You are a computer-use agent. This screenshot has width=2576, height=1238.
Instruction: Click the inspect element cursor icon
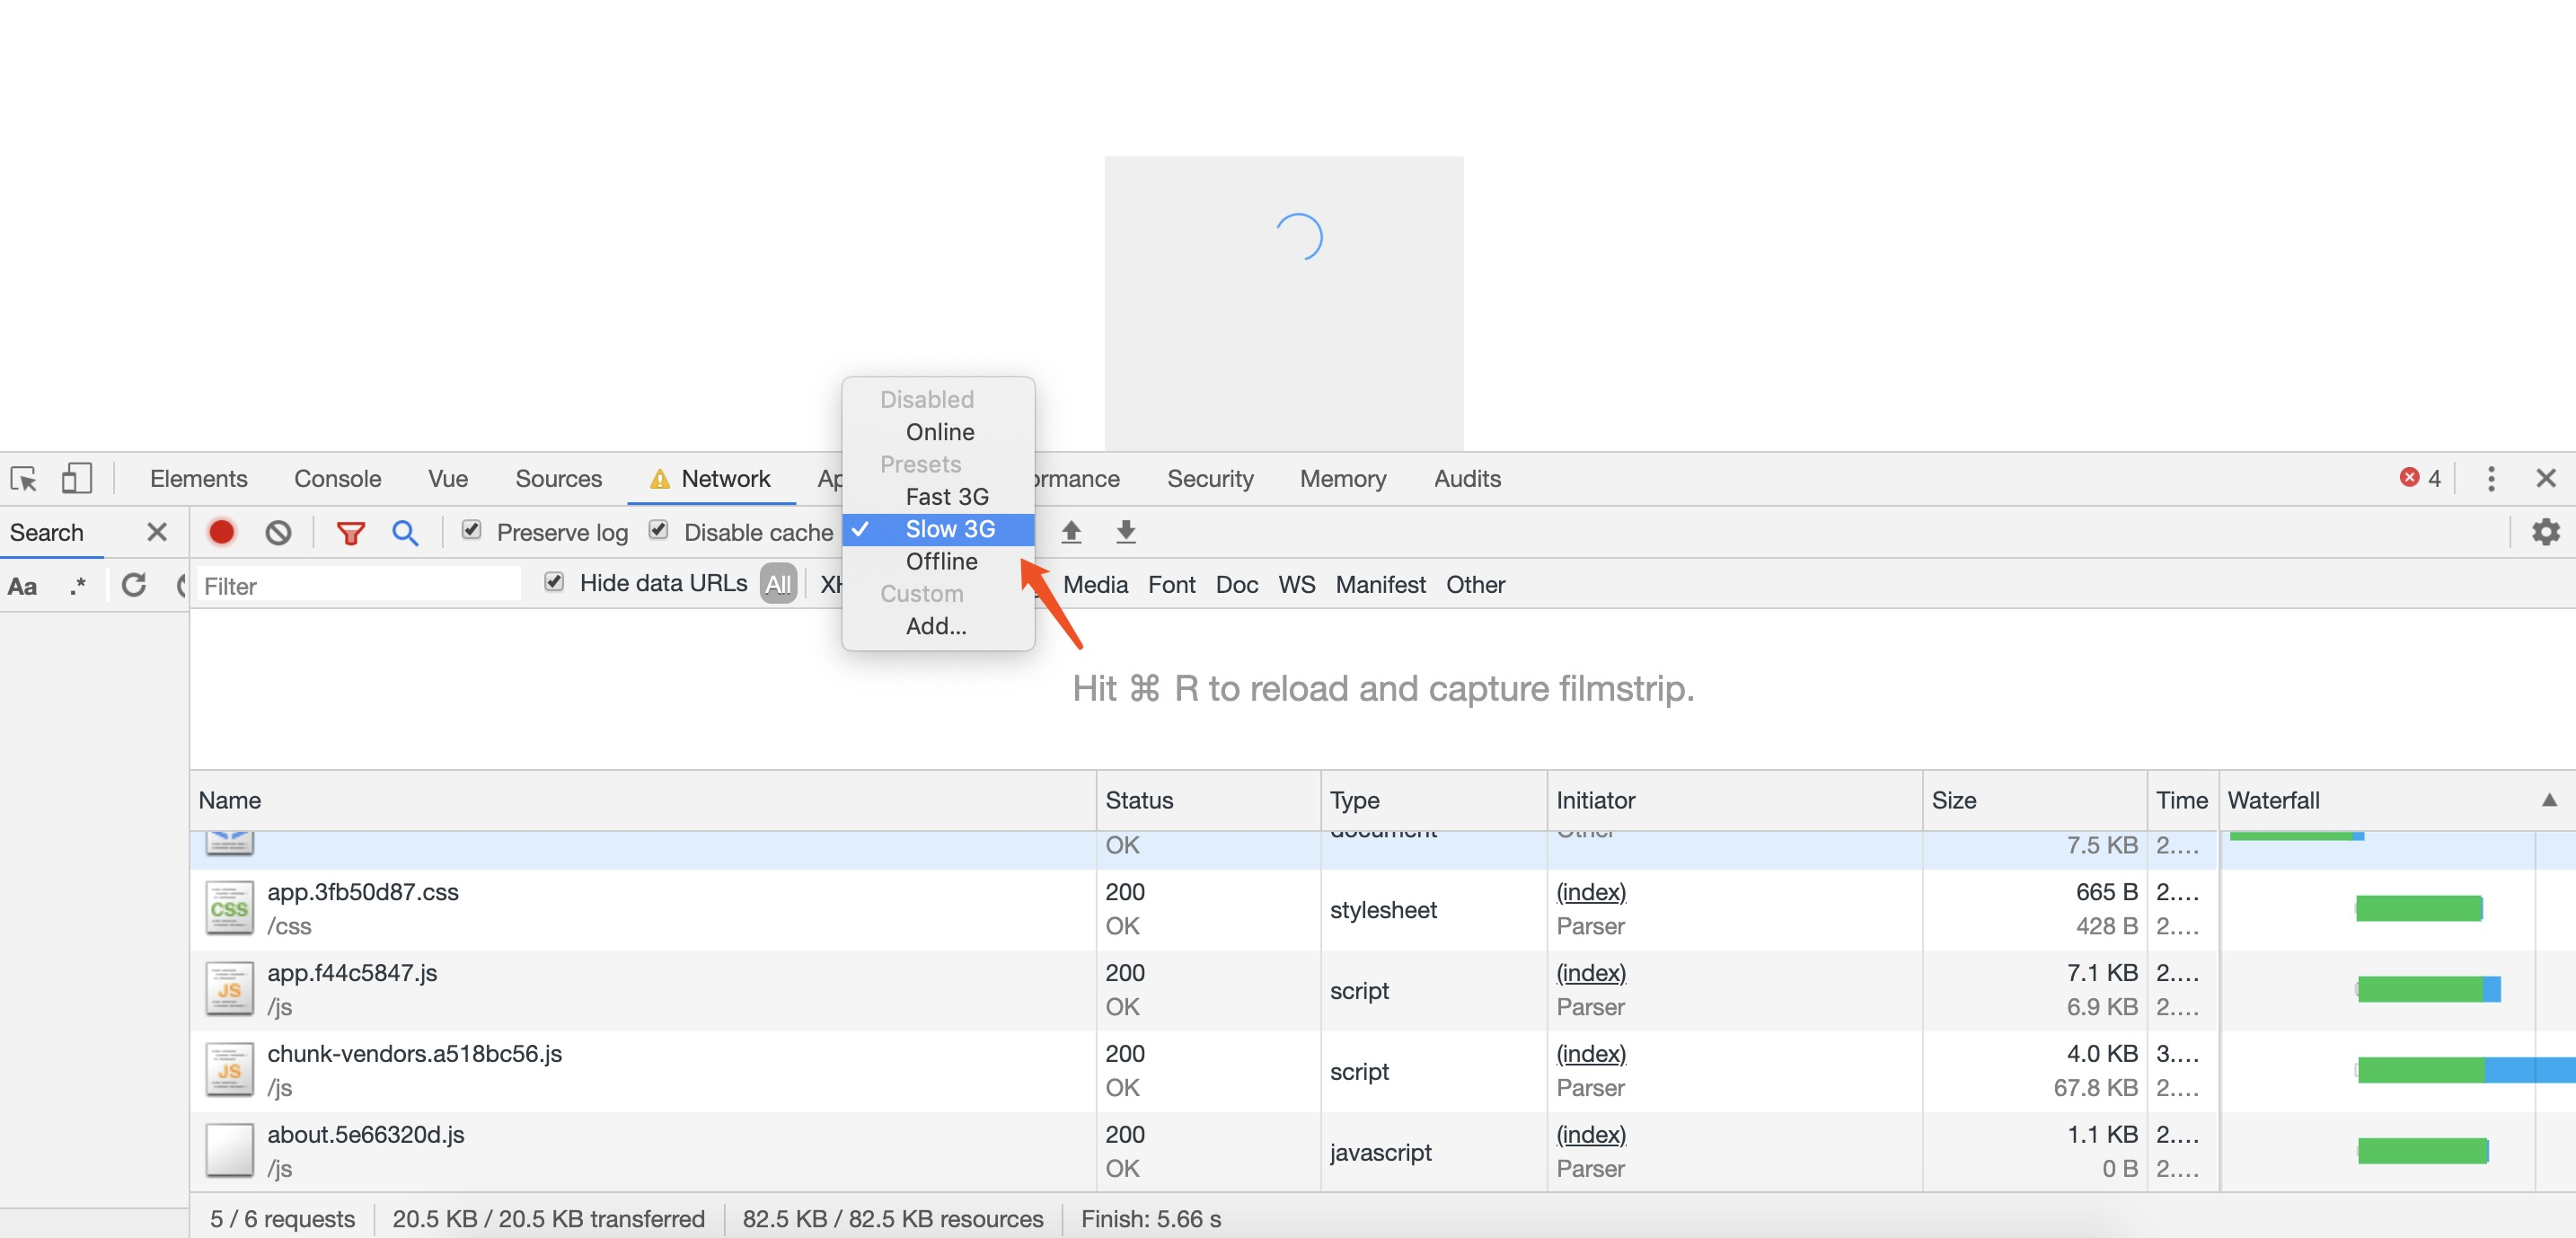tap(24, 479)
